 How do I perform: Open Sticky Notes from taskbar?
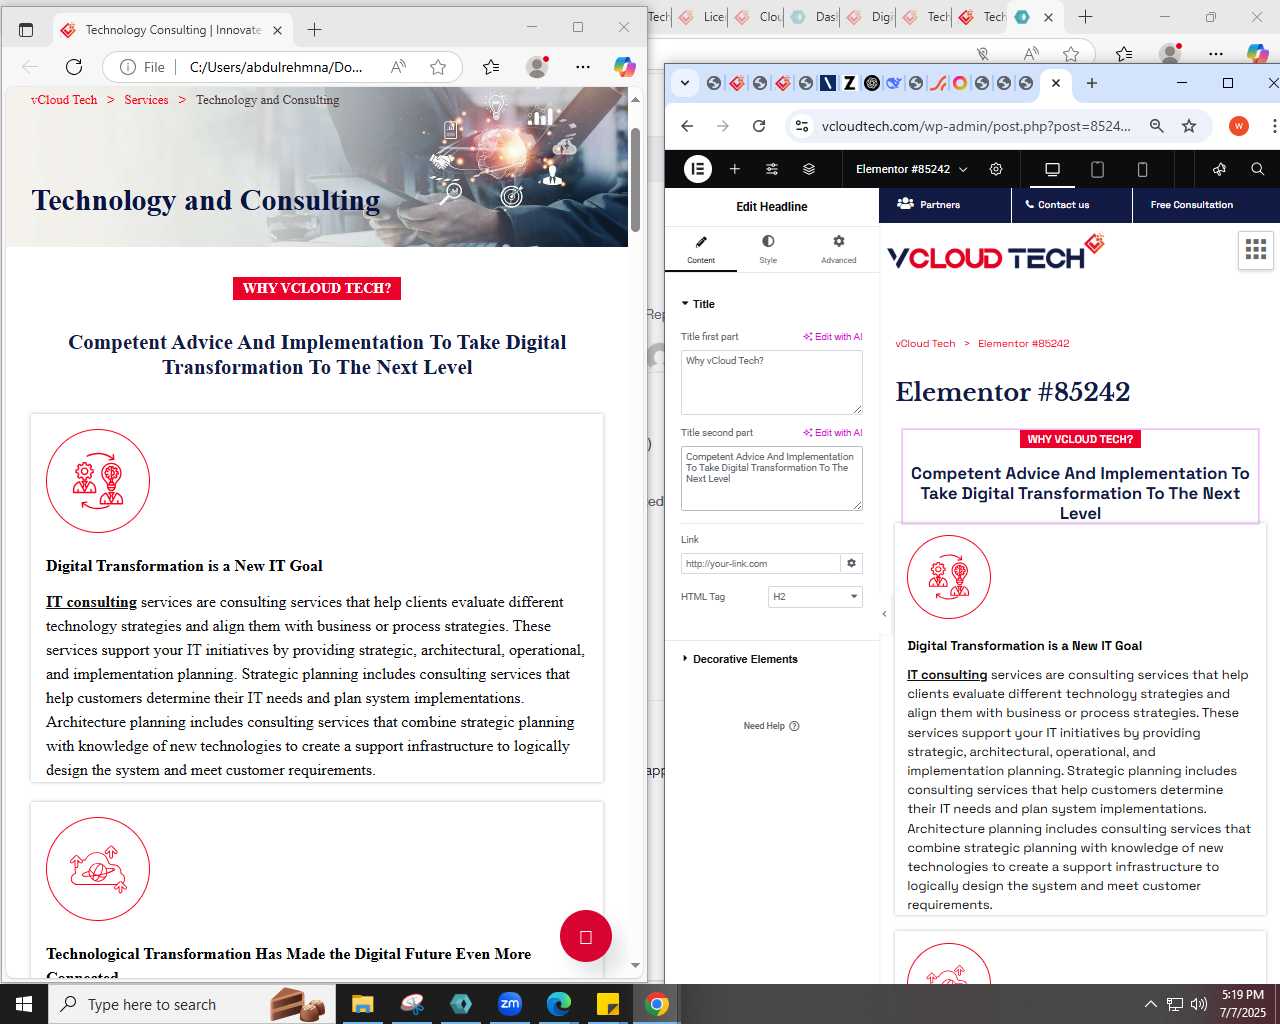[x=608, y=1004]
